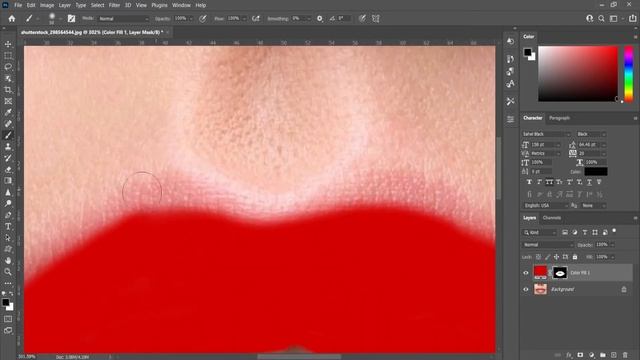640x360 pixels.
Task: Toggle All Caps in Character panel
Action: tap(549, 182)
